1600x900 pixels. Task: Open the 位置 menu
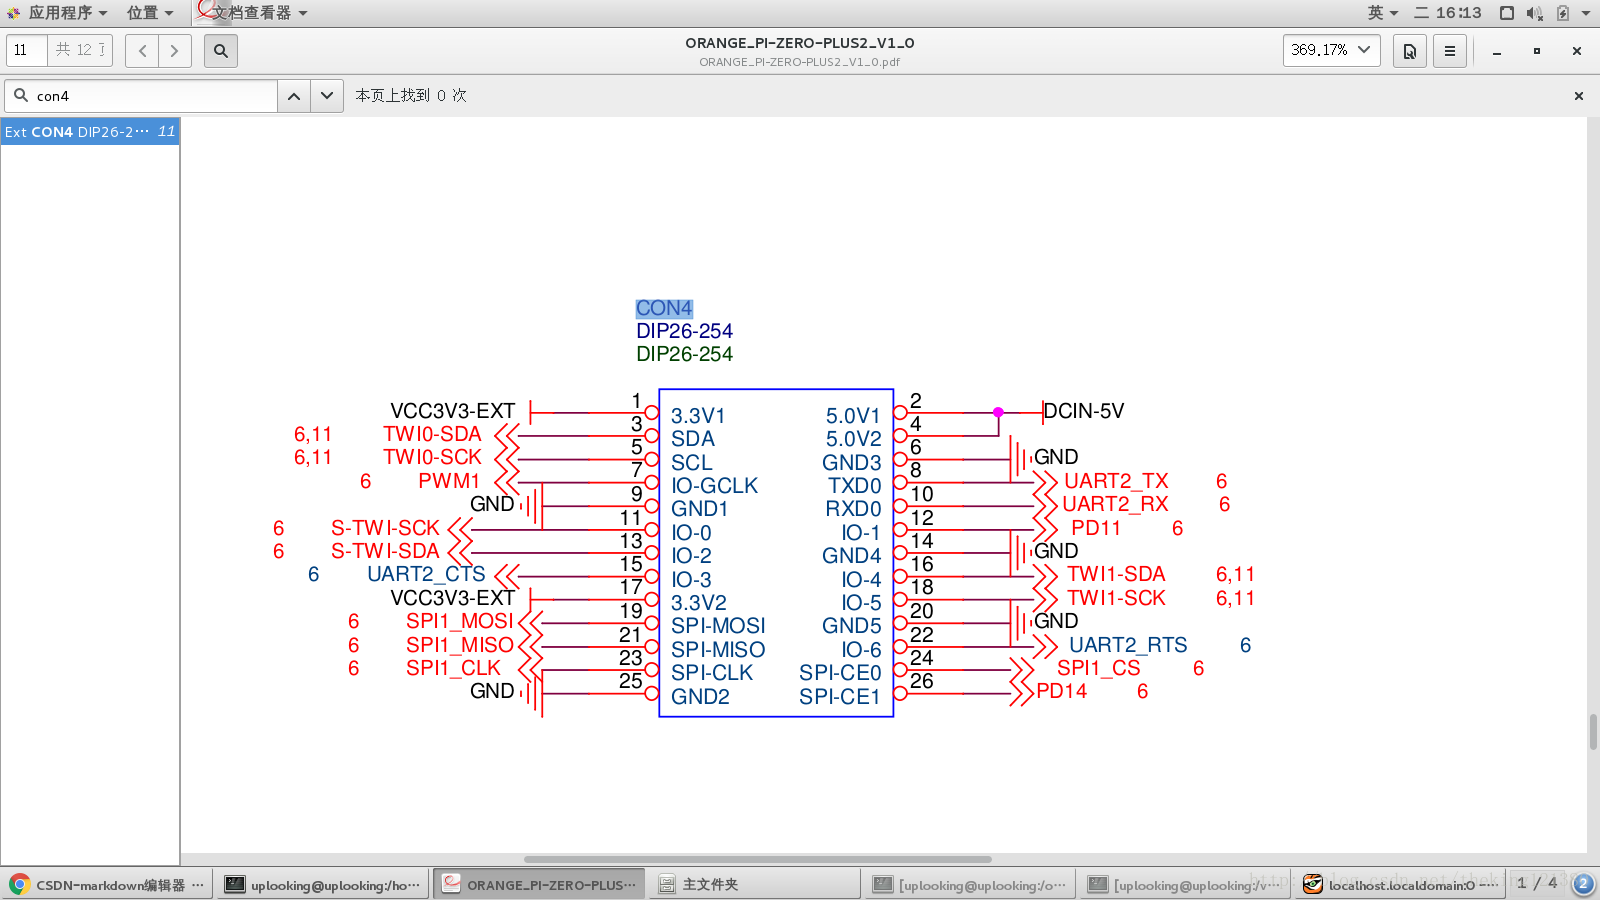coord(150,13)
